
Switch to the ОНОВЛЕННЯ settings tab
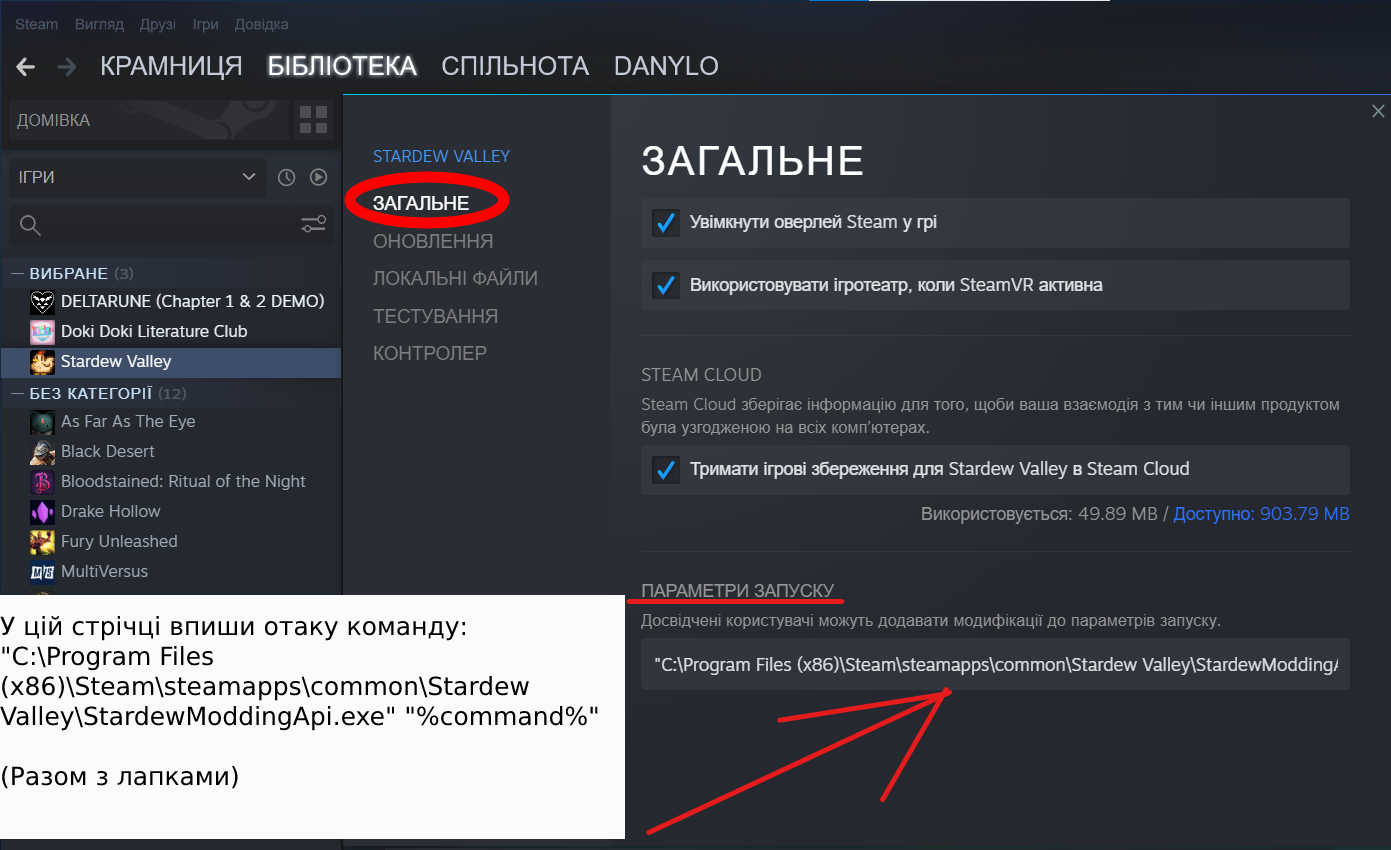(x=433, y=241)
